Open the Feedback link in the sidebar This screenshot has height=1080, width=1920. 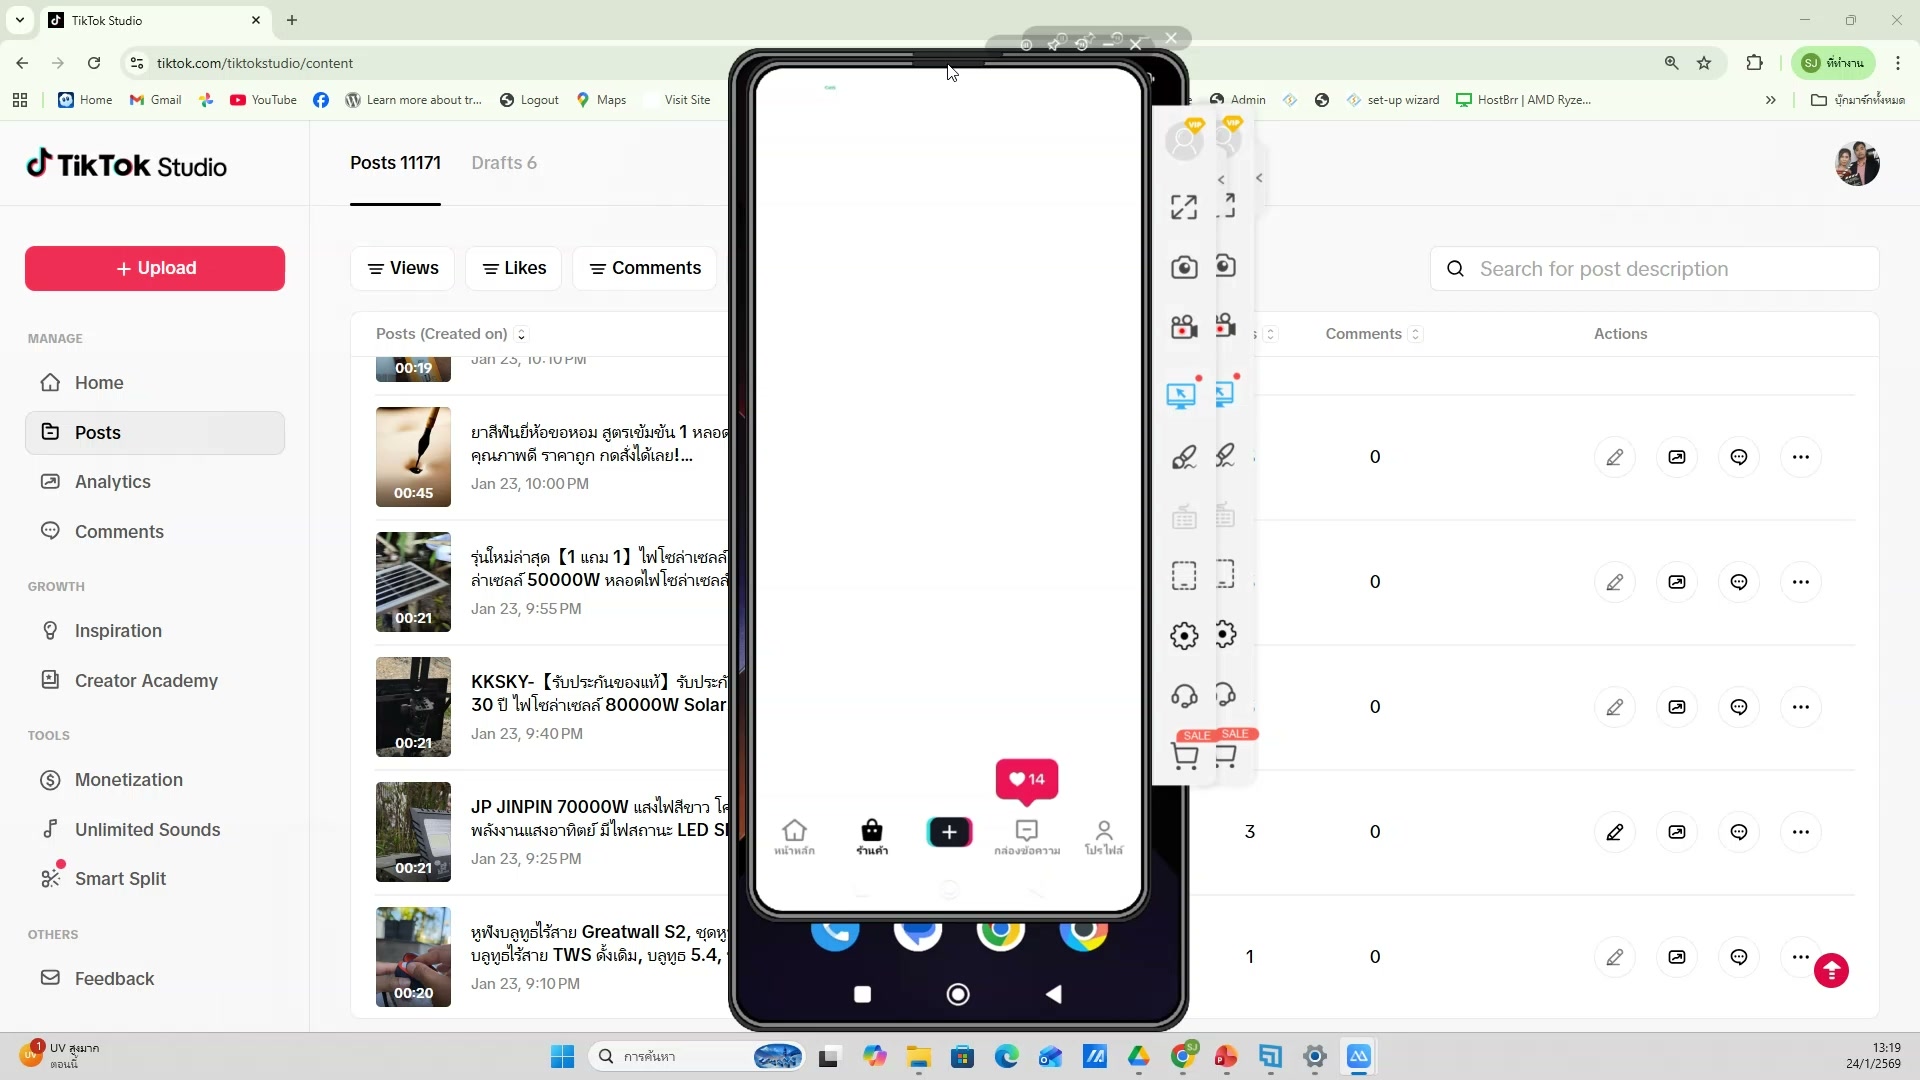[x=113, y=979]
